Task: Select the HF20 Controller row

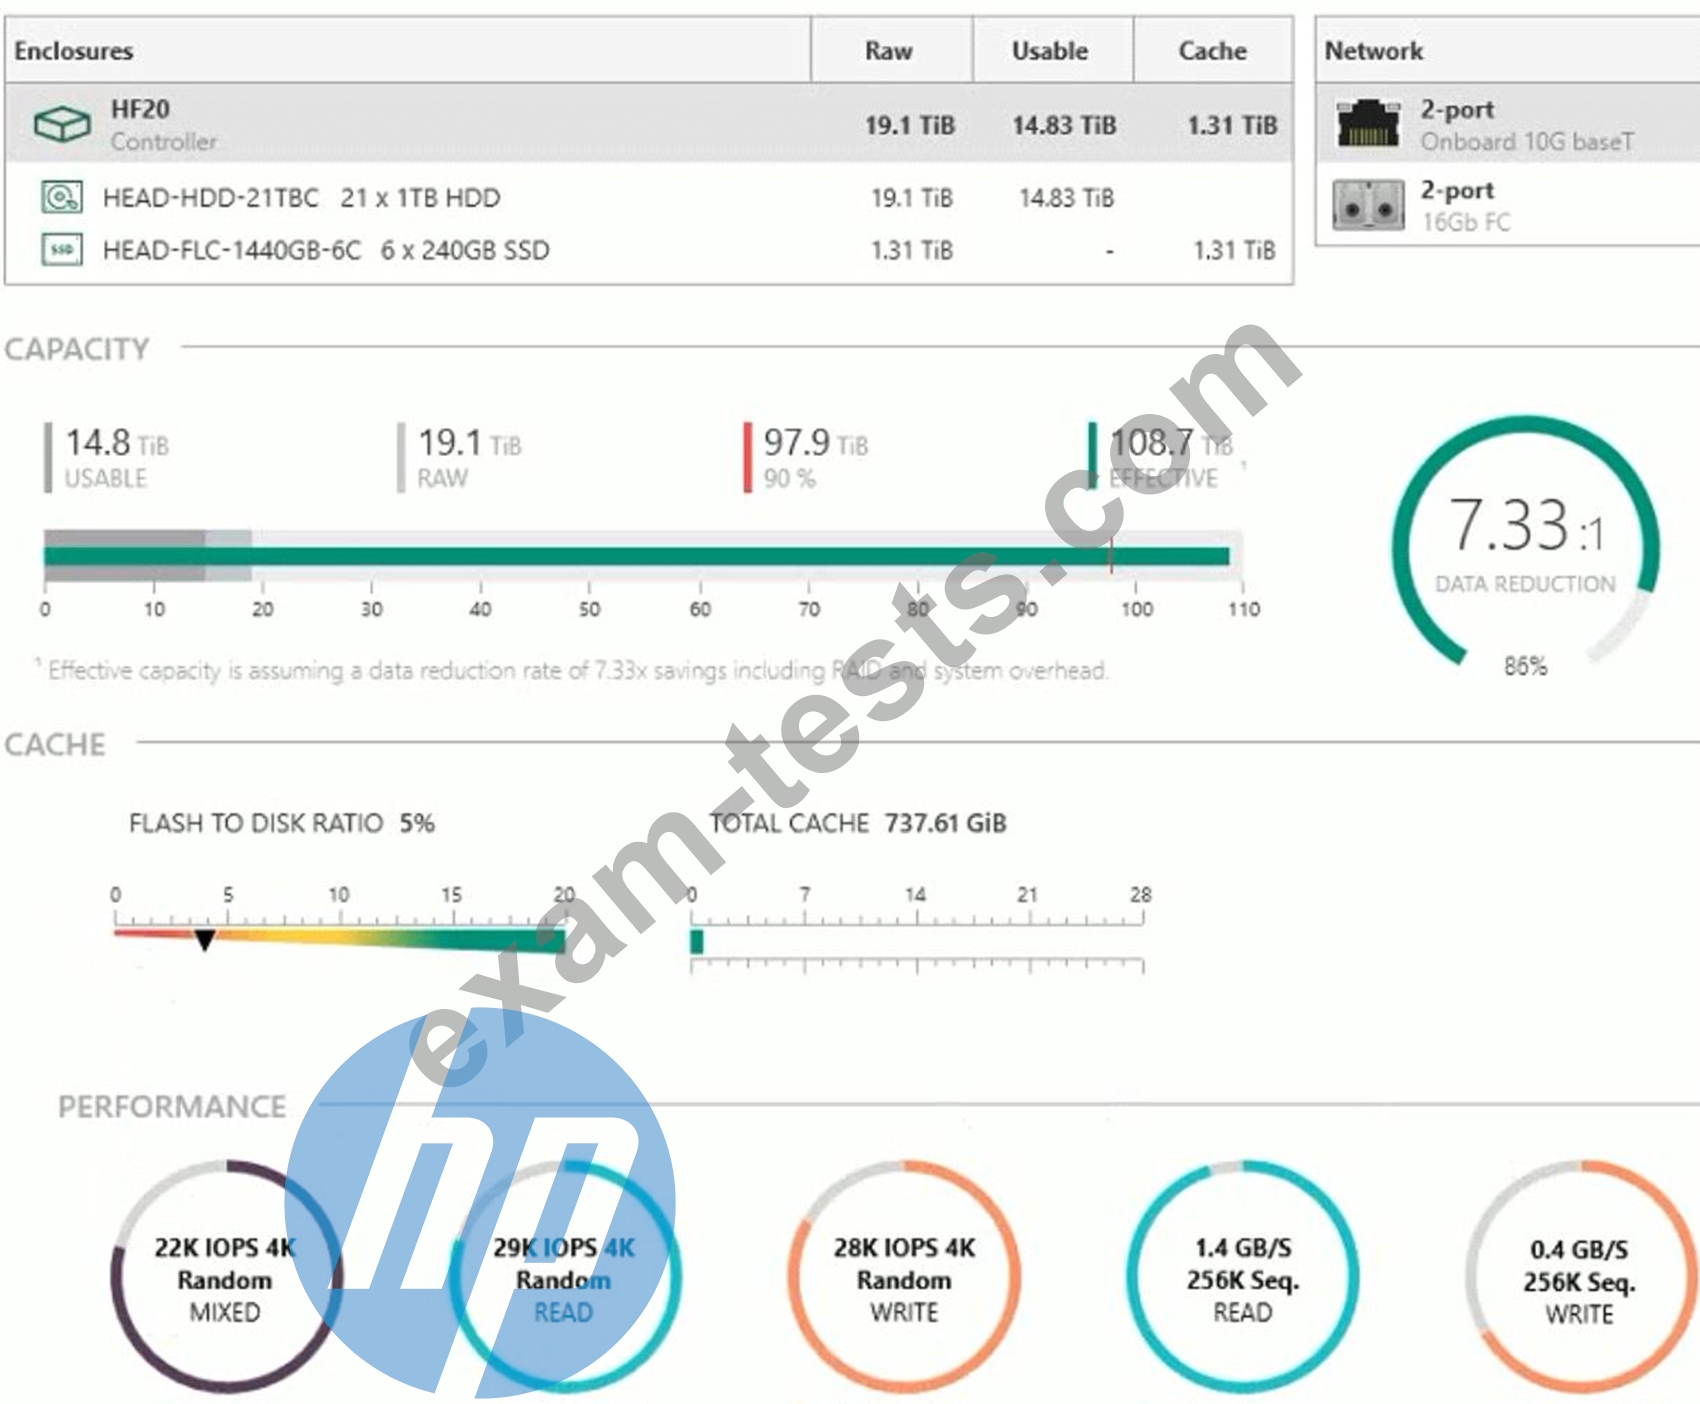Action: click(x=649, y=124)
